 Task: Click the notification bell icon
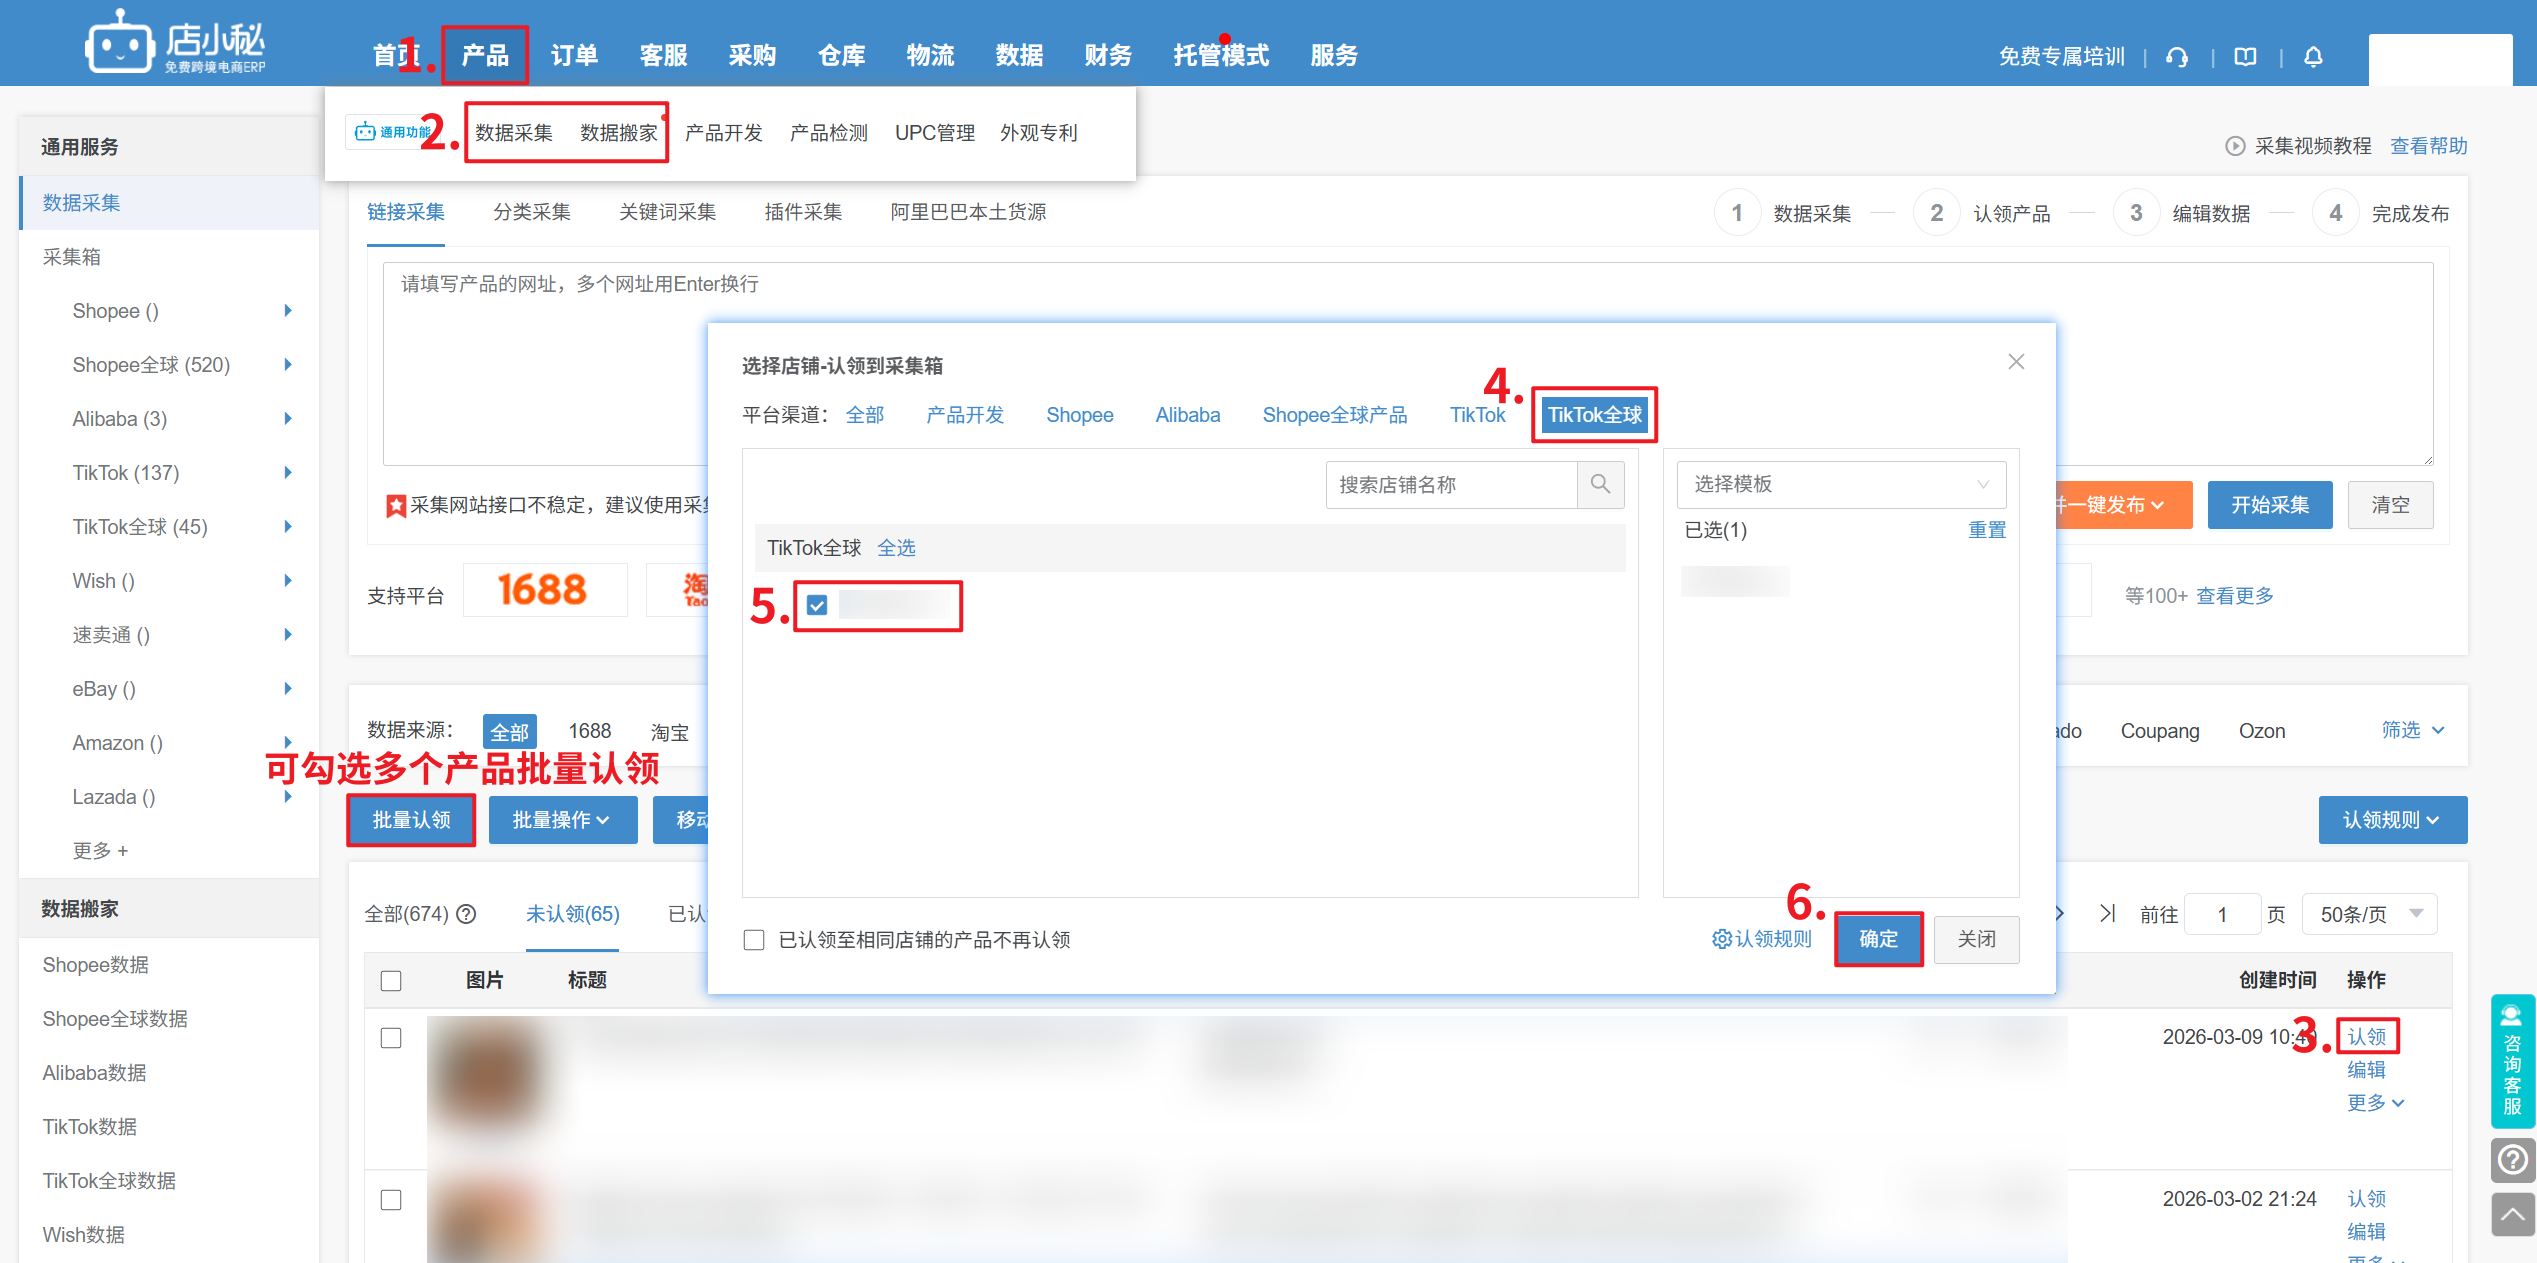coord(2313,57)
